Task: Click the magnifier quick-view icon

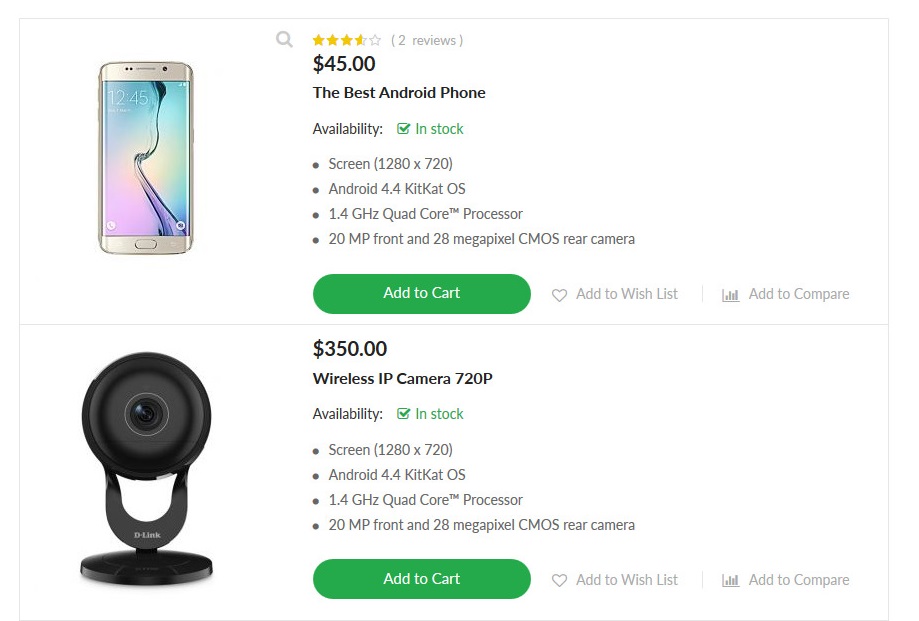Action: click(285, 40)
